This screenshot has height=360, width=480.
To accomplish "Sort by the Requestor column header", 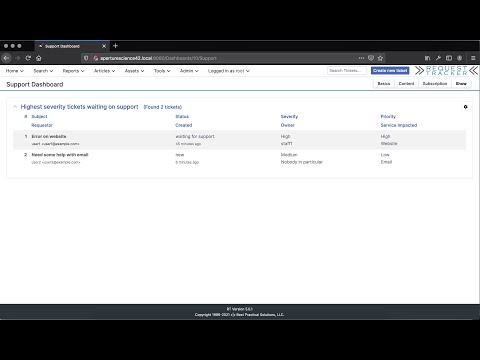I will click(42, 125).
